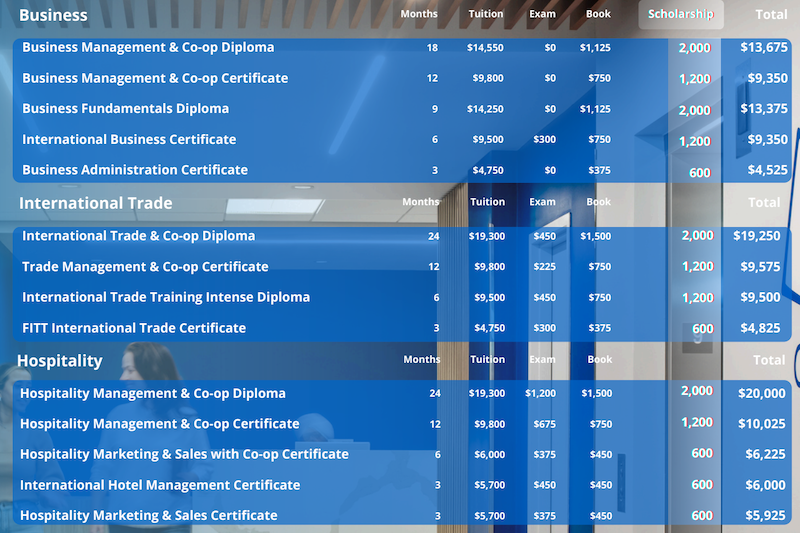Click Business Management & Co-op Certificate row name

coord(155,78)
